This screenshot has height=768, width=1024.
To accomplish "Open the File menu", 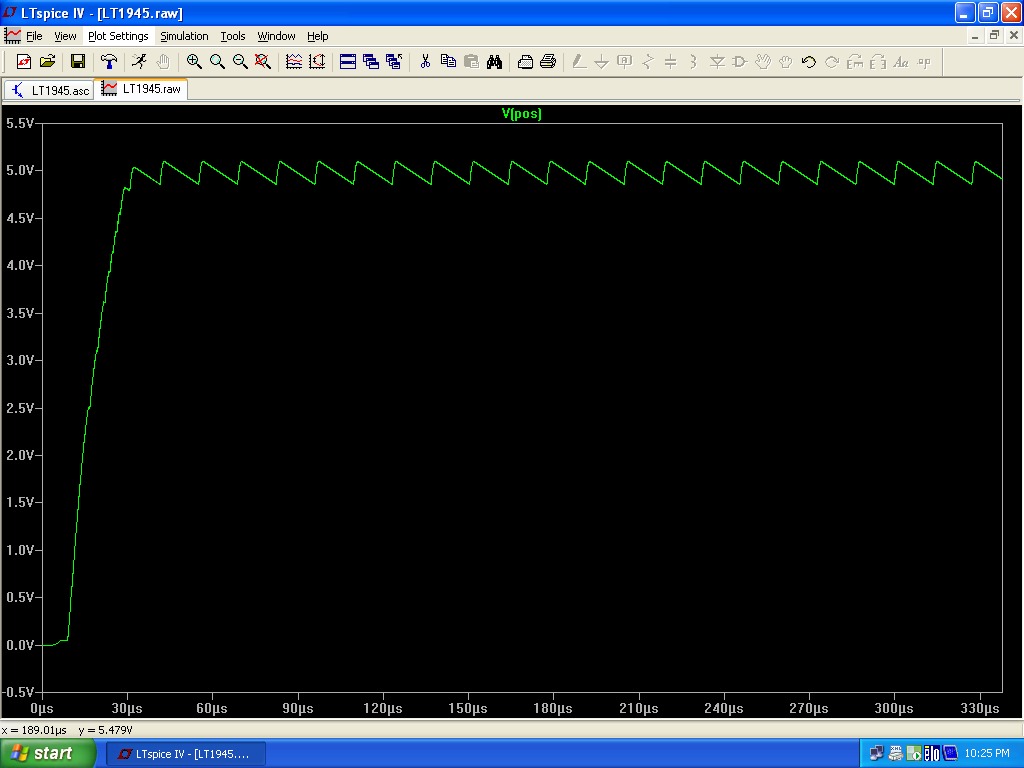I will click(34, 36).
